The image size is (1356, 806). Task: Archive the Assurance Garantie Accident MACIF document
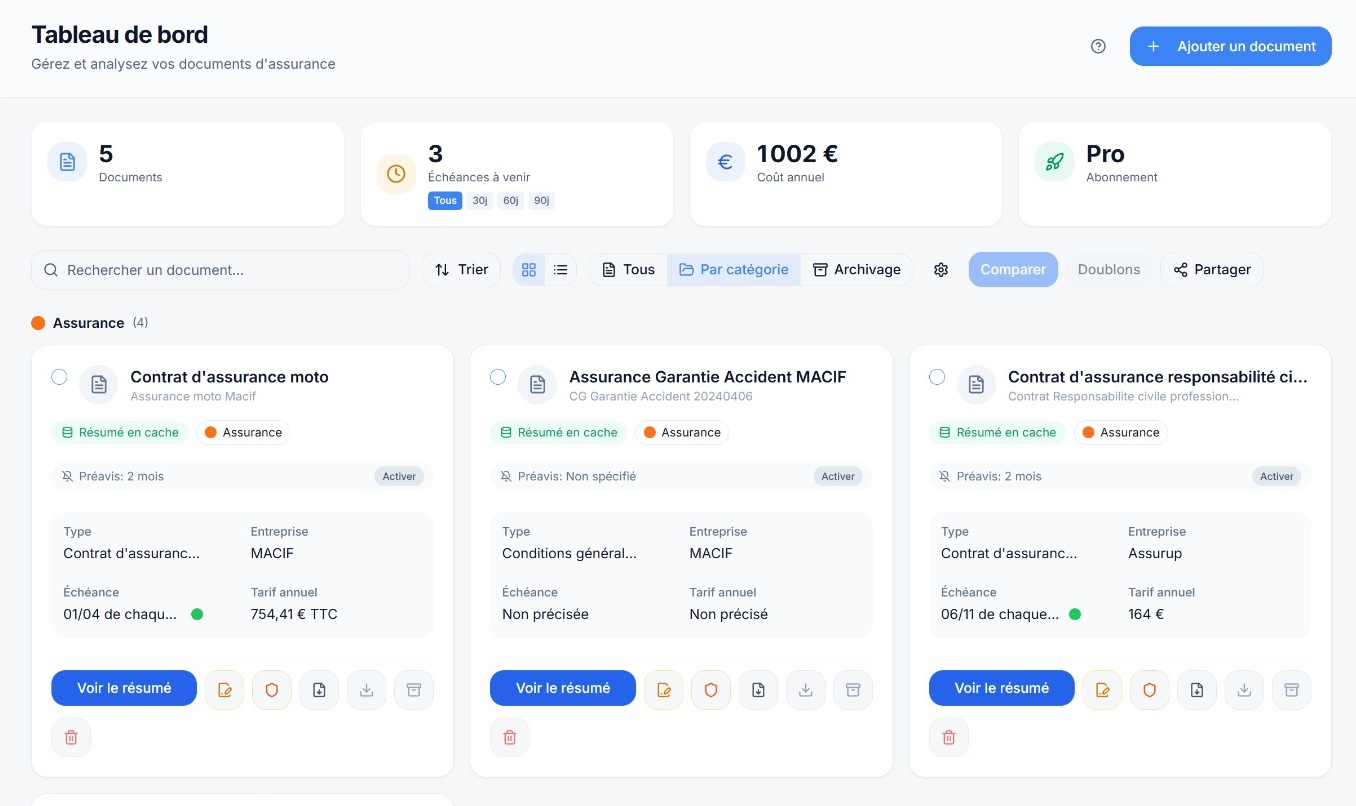[x=853, y=690]
